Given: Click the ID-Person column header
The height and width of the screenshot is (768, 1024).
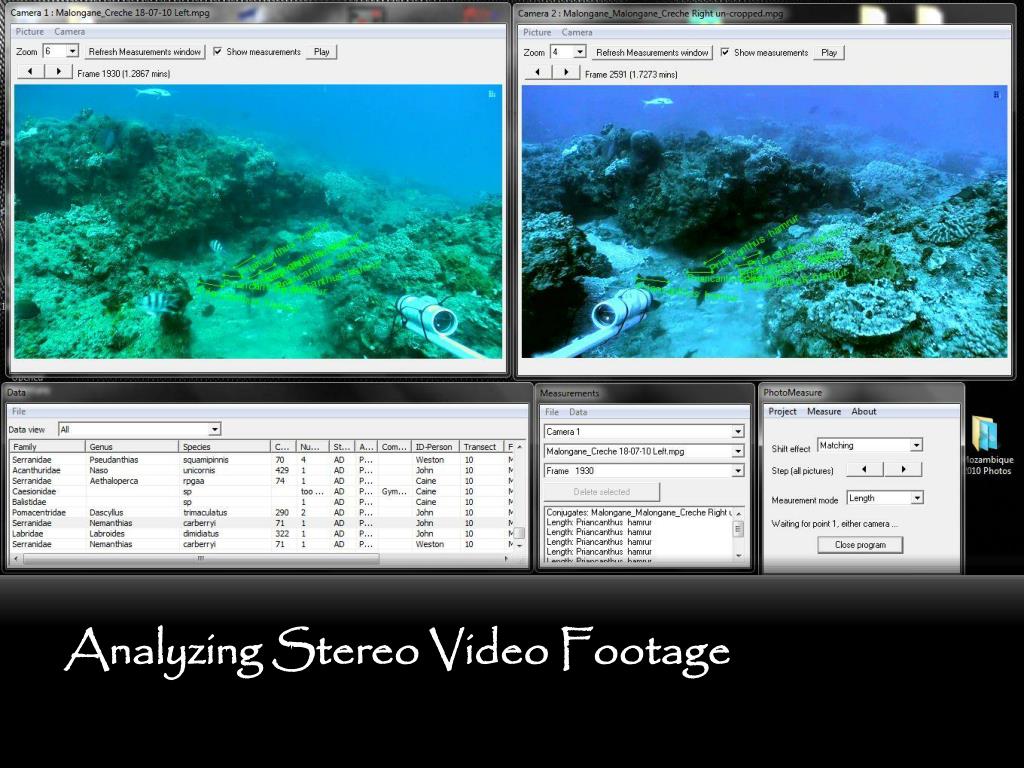Looking at the screenshot, I should pos(435,447).
